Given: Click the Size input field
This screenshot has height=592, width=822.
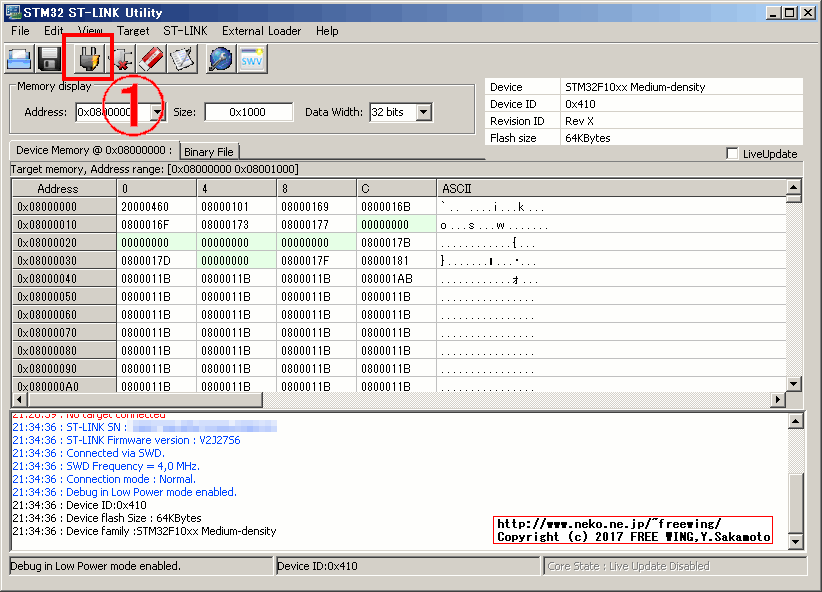Looking at the screenshot, I should pos(248,112).
